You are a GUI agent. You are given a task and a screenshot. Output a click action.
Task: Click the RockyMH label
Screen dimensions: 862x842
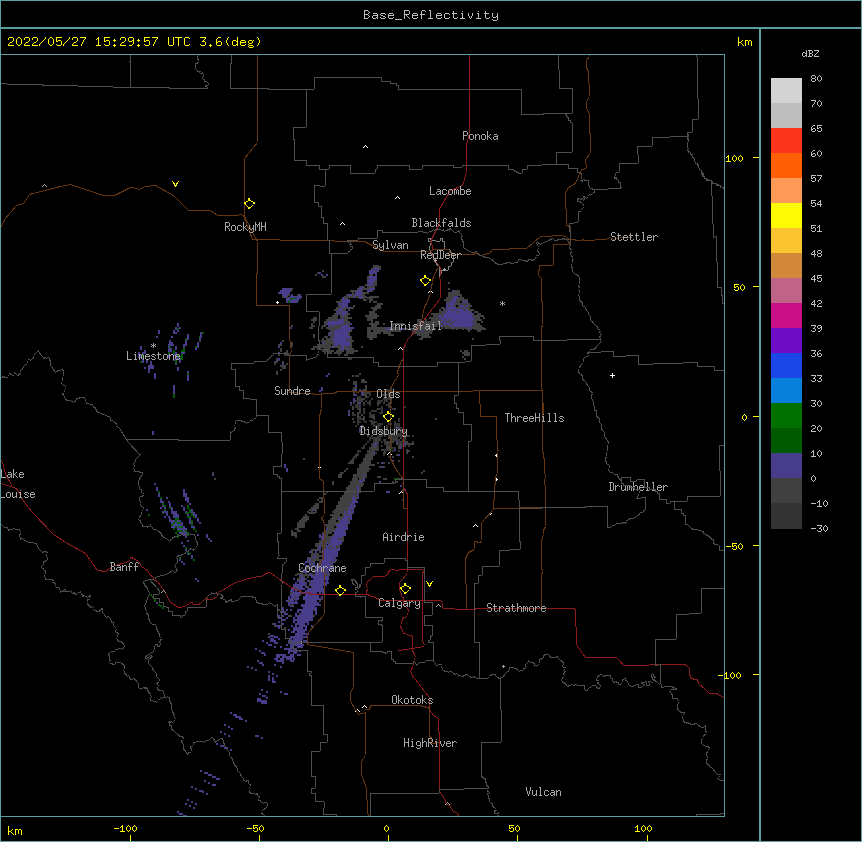(245, 227)
